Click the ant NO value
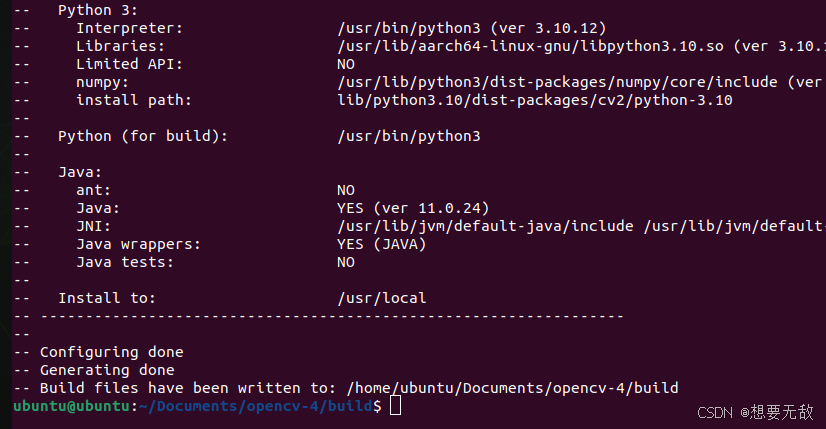This screenshot has width=826, height=429. point(346,190)
